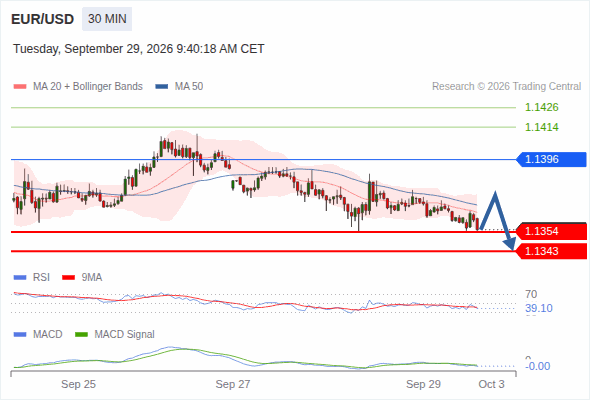Select the red 1.1354 support price tag
The image size is (590, 400).
coord(552,231)
